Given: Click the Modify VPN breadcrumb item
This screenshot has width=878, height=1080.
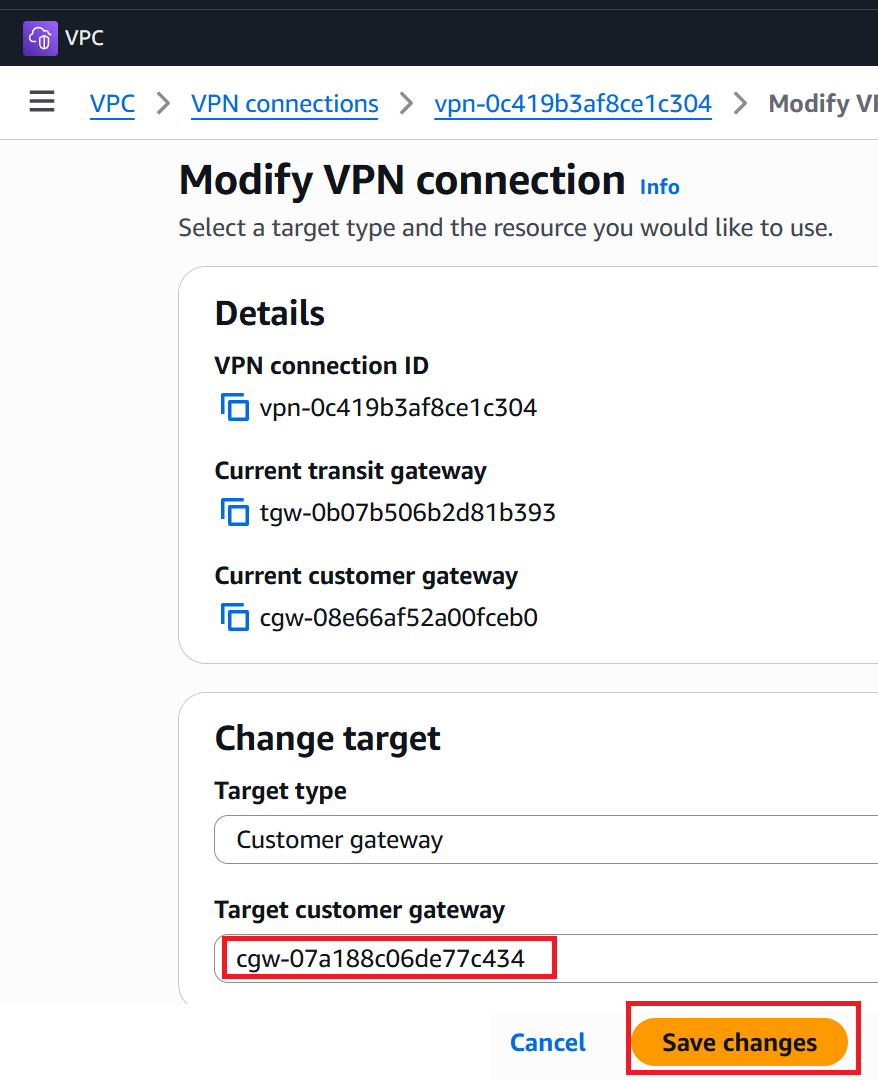Looking at the screenshot, I should (823, 103).
